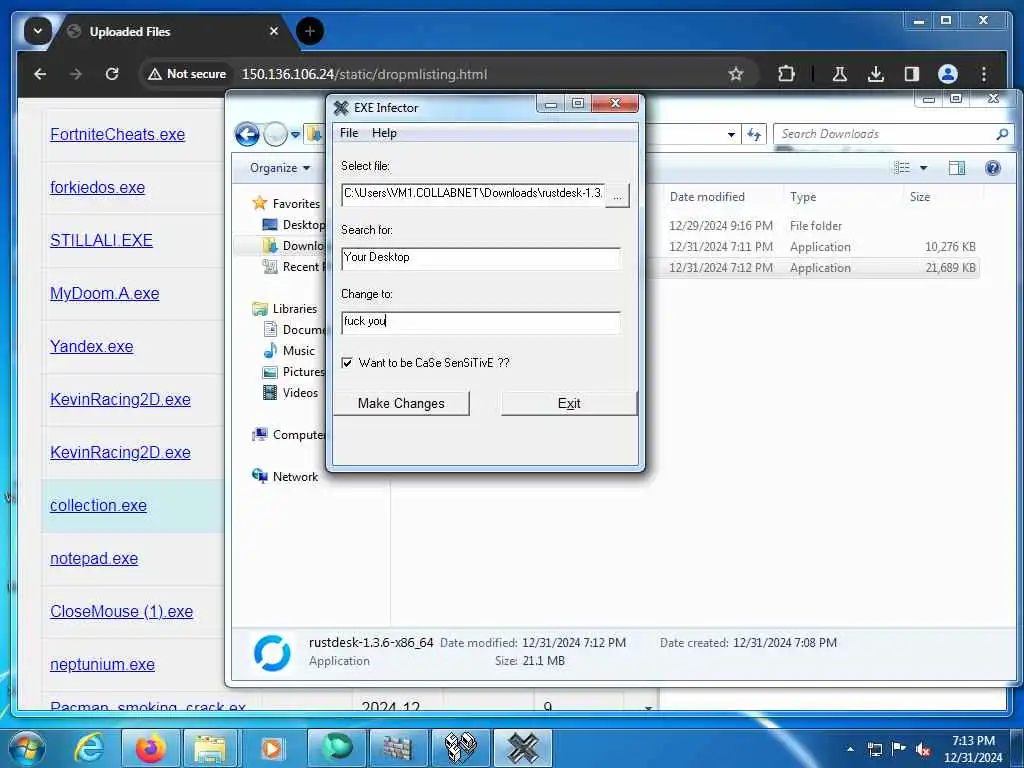Select Music library in navigation pane
1024x768 pixels.
289,351
